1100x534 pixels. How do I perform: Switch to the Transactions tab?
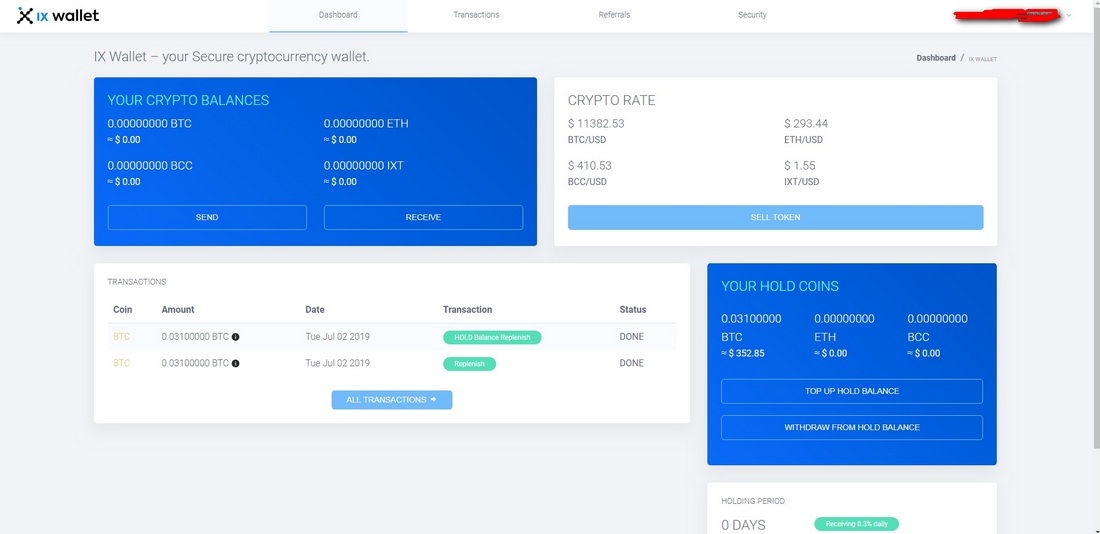(476, 15)
